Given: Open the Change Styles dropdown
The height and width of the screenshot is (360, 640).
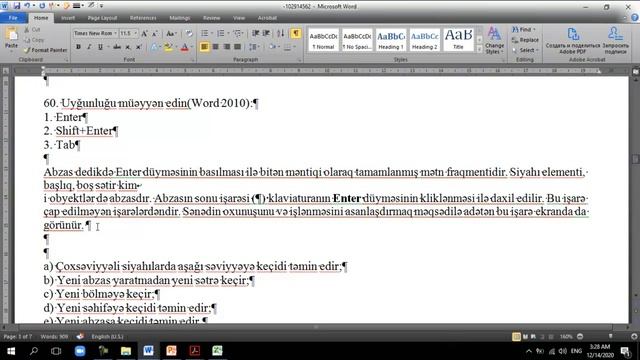Looking at the screenshot, I should pyautogui.click(x=494, y=40).
